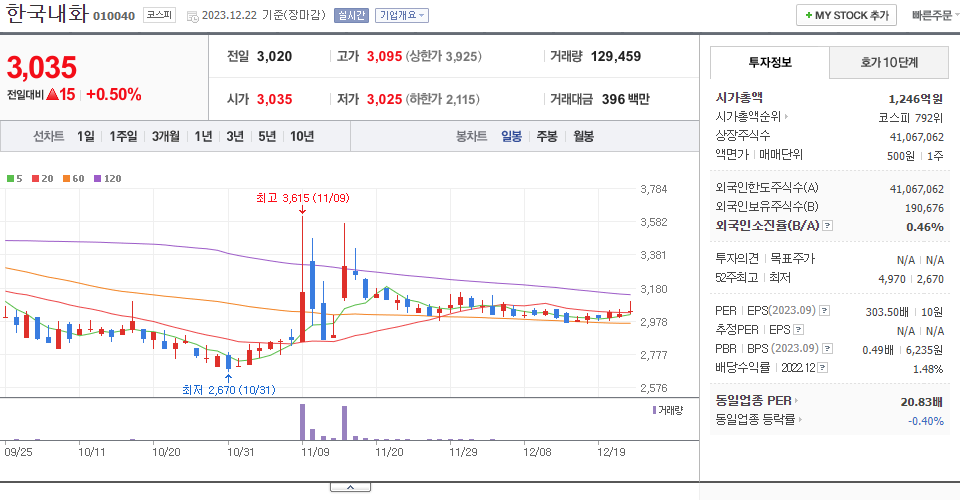
Task: Toggle the 실시간 real-time button
Action: click(x=351, y=15)
